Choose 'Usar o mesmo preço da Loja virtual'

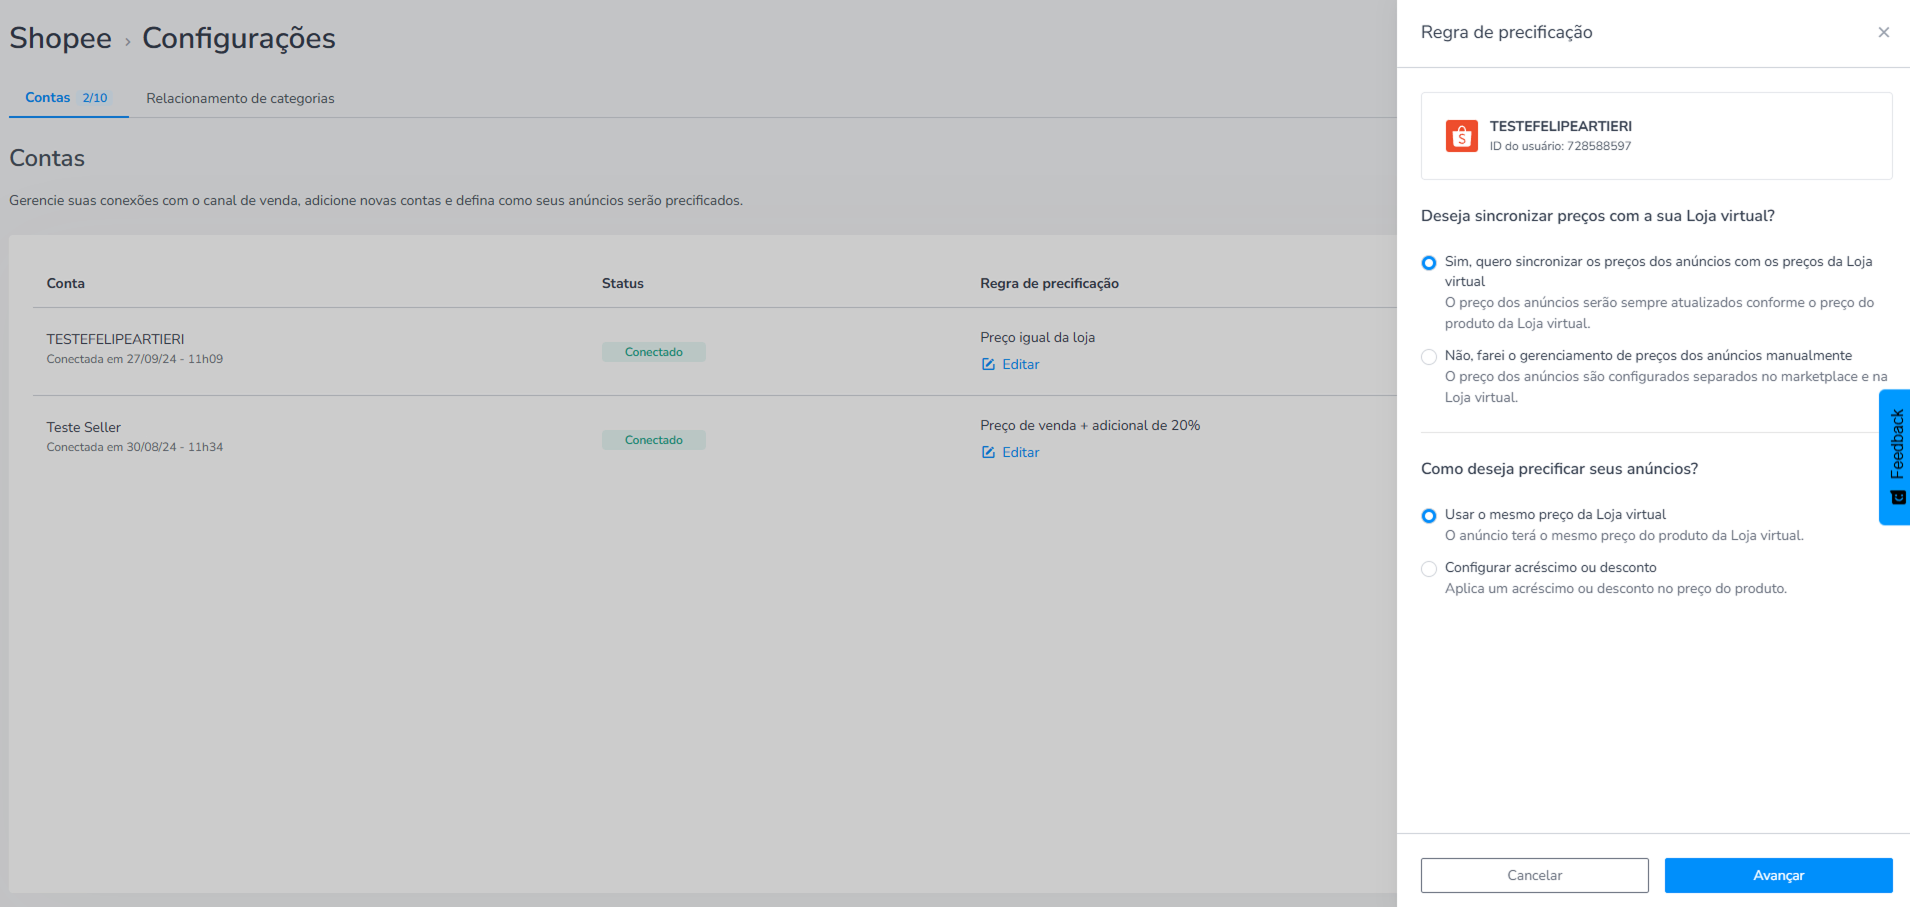(1429, 516)
